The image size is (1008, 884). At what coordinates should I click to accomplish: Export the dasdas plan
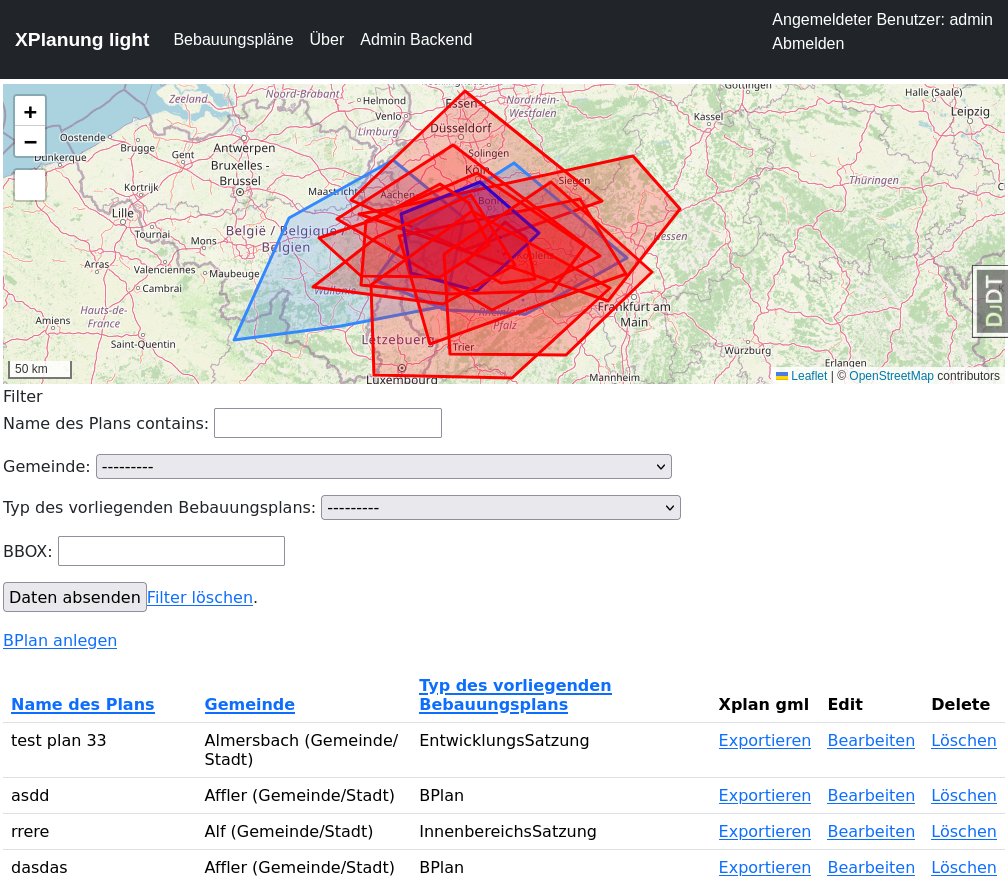(764, 868)
